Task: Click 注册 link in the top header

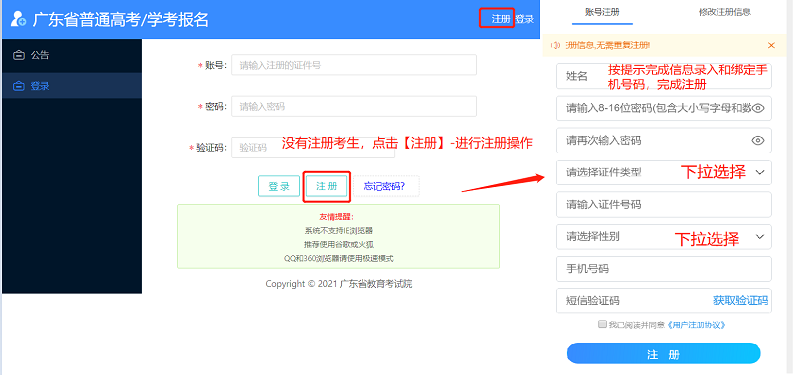Action: [501, 19]
